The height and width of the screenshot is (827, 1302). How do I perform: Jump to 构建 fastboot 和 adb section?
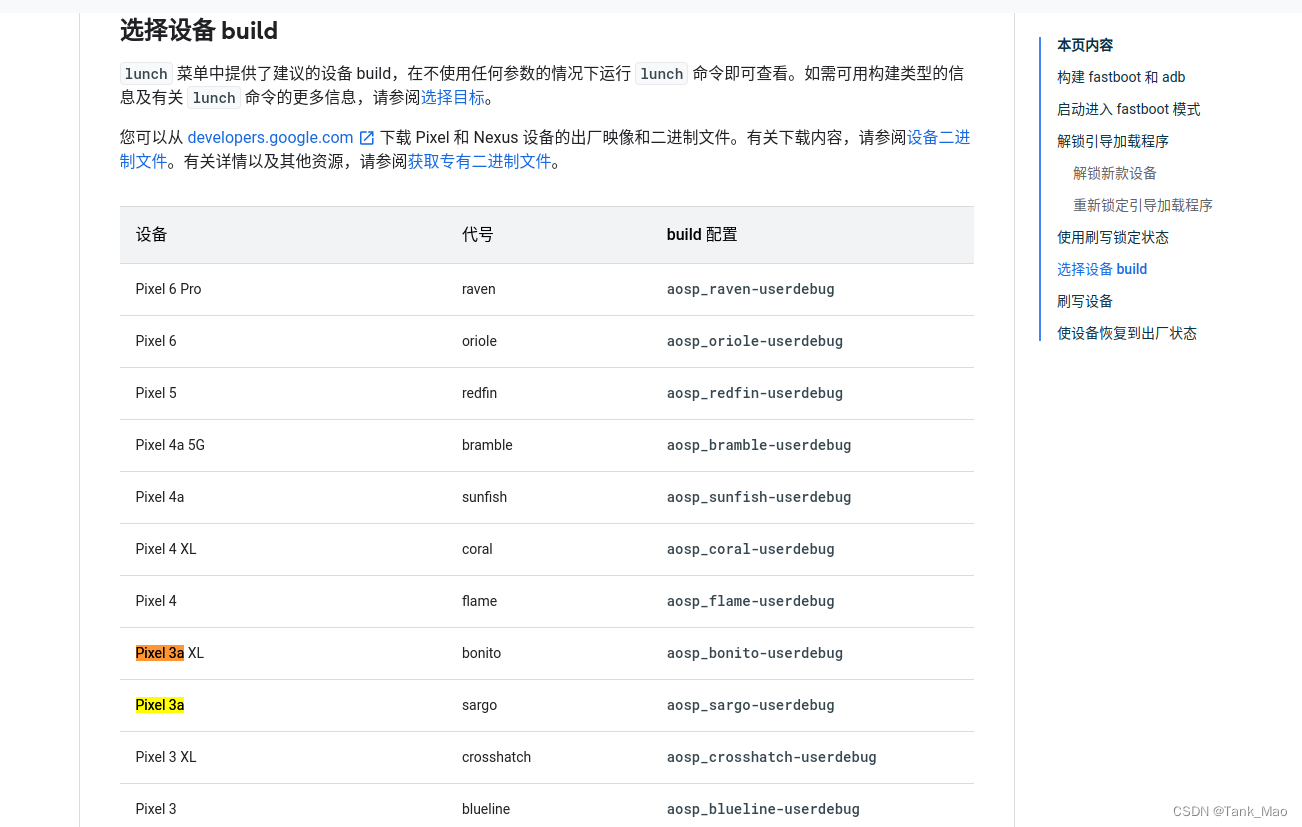pos(1121,77)
